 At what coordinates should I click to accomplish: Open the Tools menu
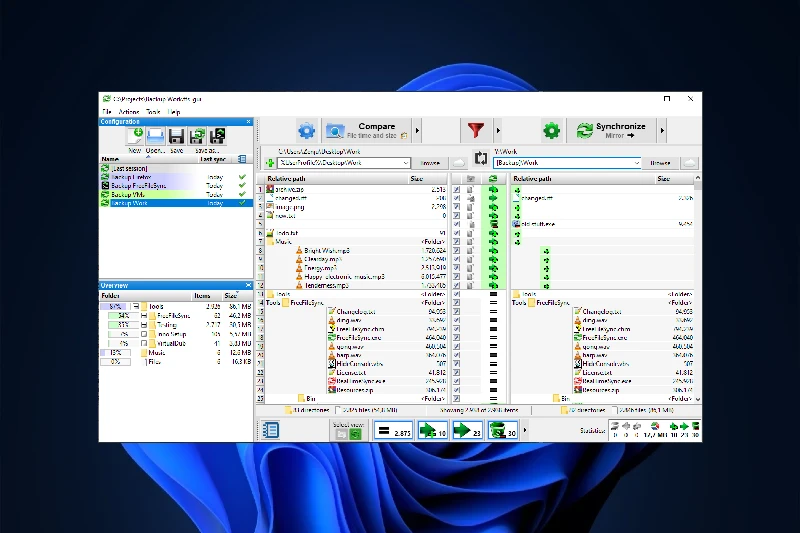click(153, 111)
